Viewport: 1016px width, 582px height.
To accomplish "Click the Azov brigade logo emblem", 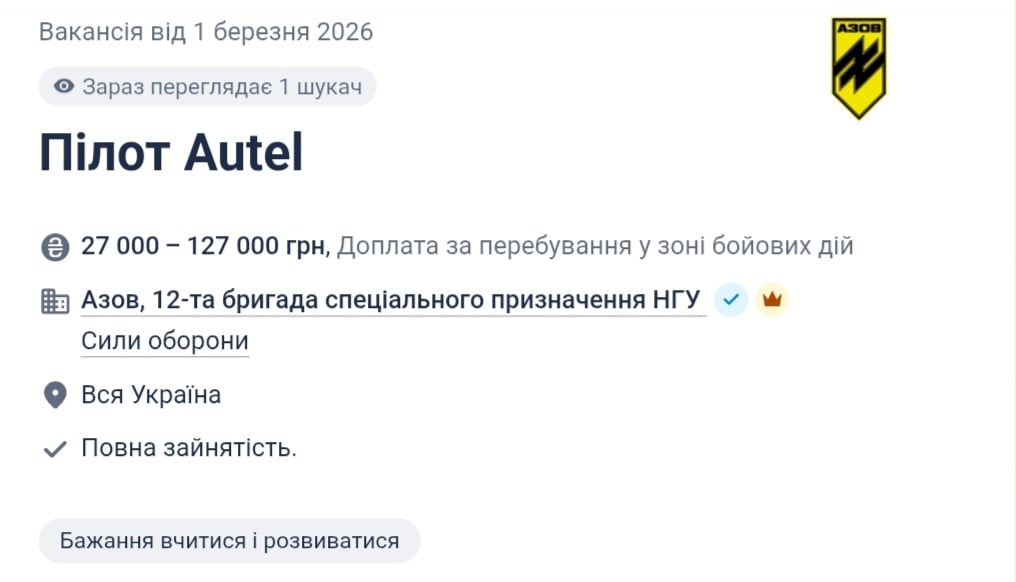I will pos(857,60).
